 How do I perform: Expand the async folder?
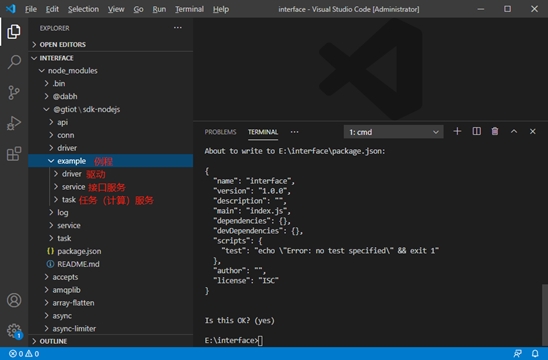pos(110,316)
